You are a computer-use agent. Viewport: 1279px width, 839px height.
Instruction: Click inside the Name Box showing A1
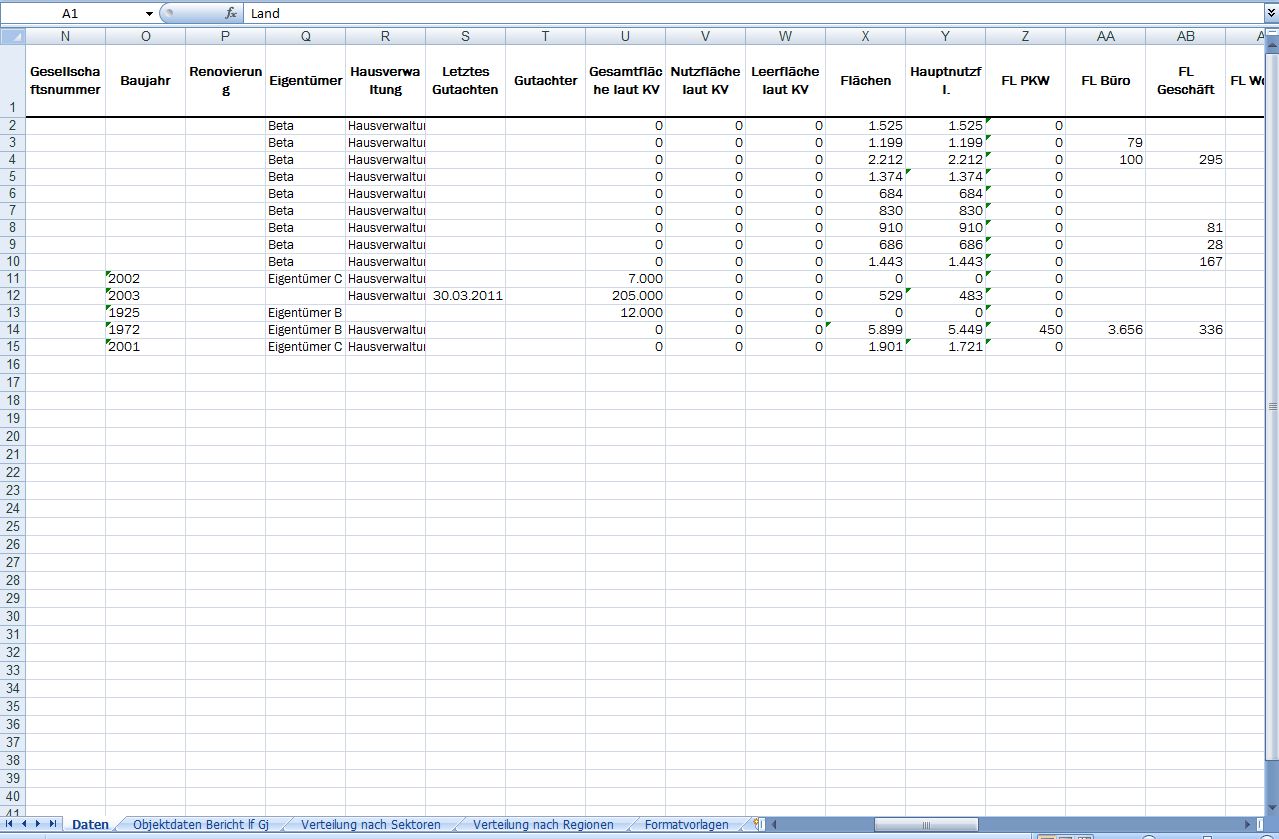coord(70,14)
